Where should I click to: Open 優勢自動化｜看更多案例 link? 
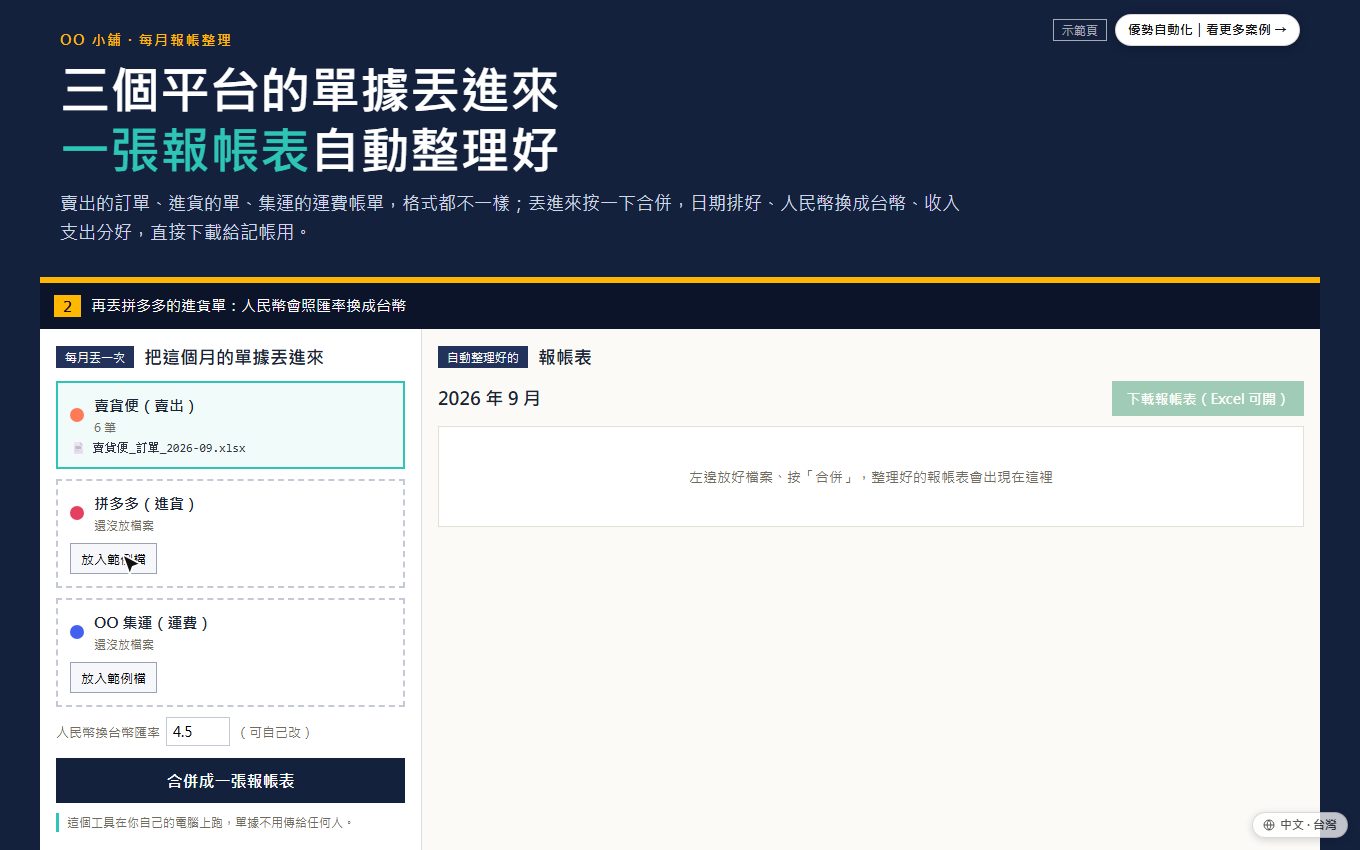click(x=1207, y=30)
